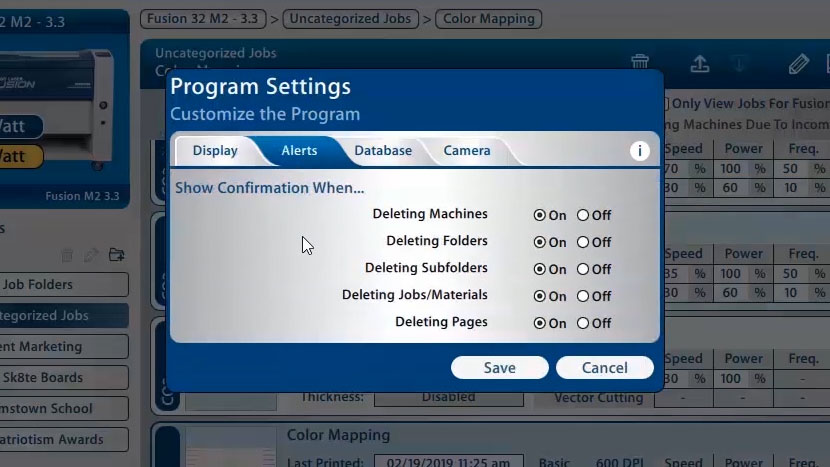
Task: Select Off for Deleting Folders
Action: [x=583, y=242]
